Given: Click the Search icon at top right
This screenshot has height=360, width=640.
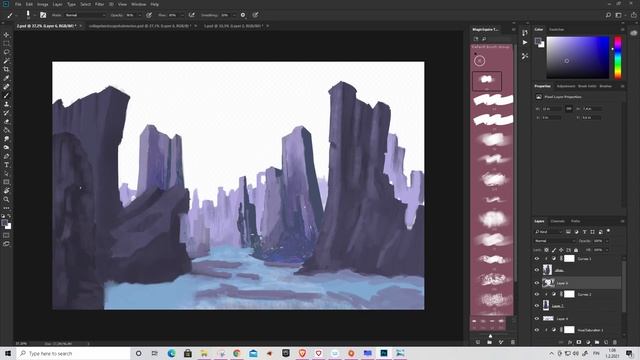Looking at the screenshot, I should (608, 15).
